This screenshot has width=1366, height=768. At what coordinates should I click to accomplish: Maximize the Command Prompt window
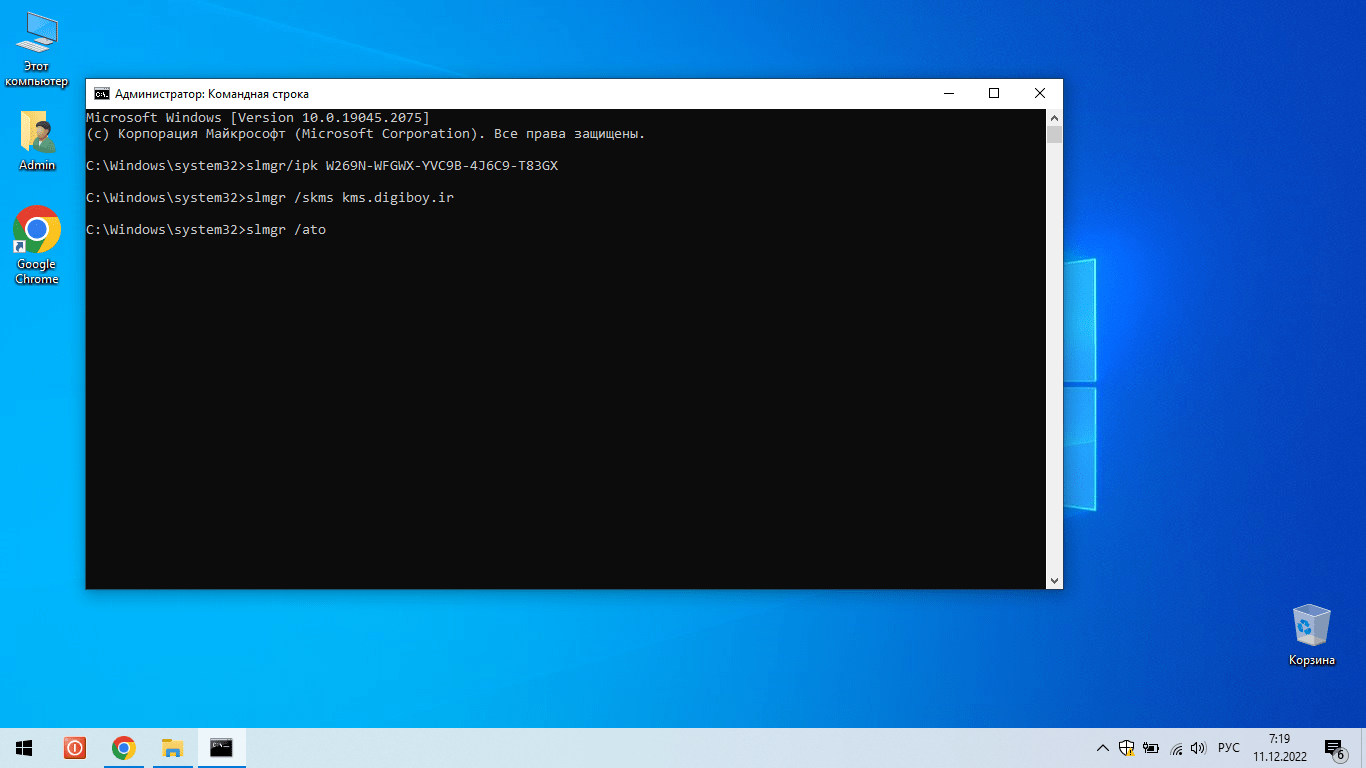(994, 94)
